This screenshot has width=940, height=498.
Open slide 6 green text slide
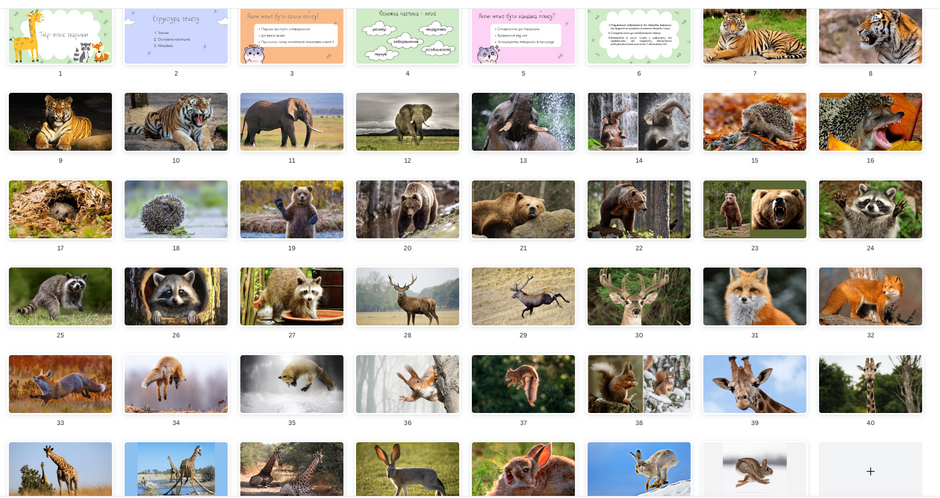tap(638, 36)
